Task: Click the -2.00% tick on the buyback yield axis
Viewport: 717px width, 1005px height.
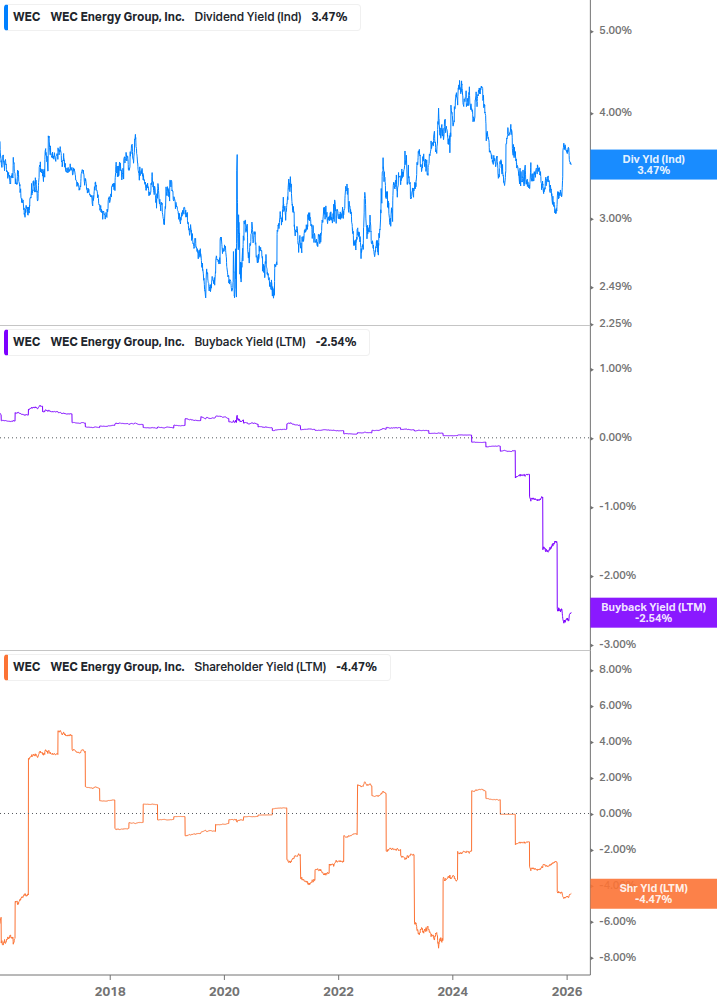Action: (618, 576)
